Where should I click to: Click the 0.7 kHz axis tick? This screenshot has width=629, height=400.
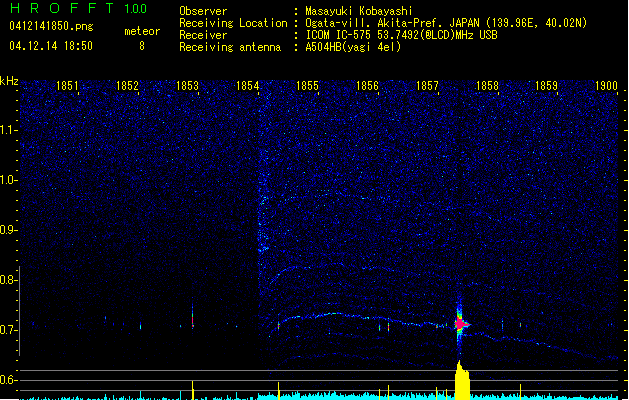click(x=8, y=330)
